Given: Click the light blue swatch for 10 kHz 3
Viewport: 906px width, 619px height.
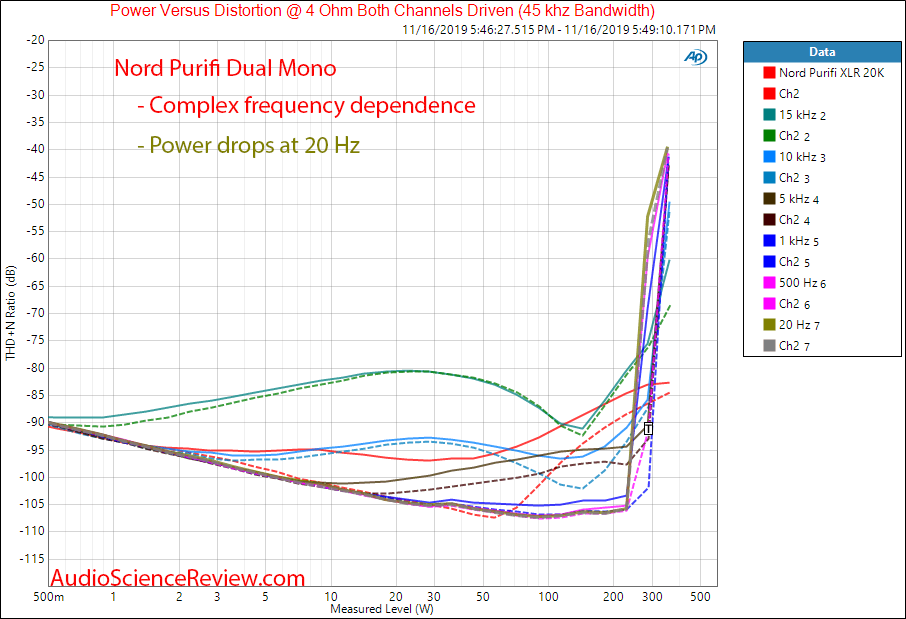Looking at the screenshot, I should click(769, 157).
